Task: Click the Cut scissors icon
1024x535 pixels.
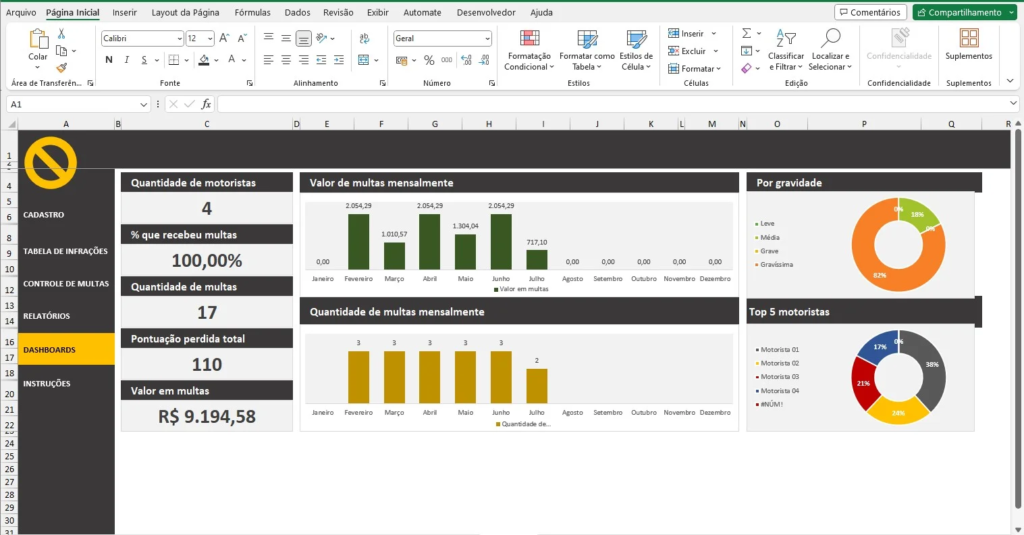Action: [x=61, y=34]
